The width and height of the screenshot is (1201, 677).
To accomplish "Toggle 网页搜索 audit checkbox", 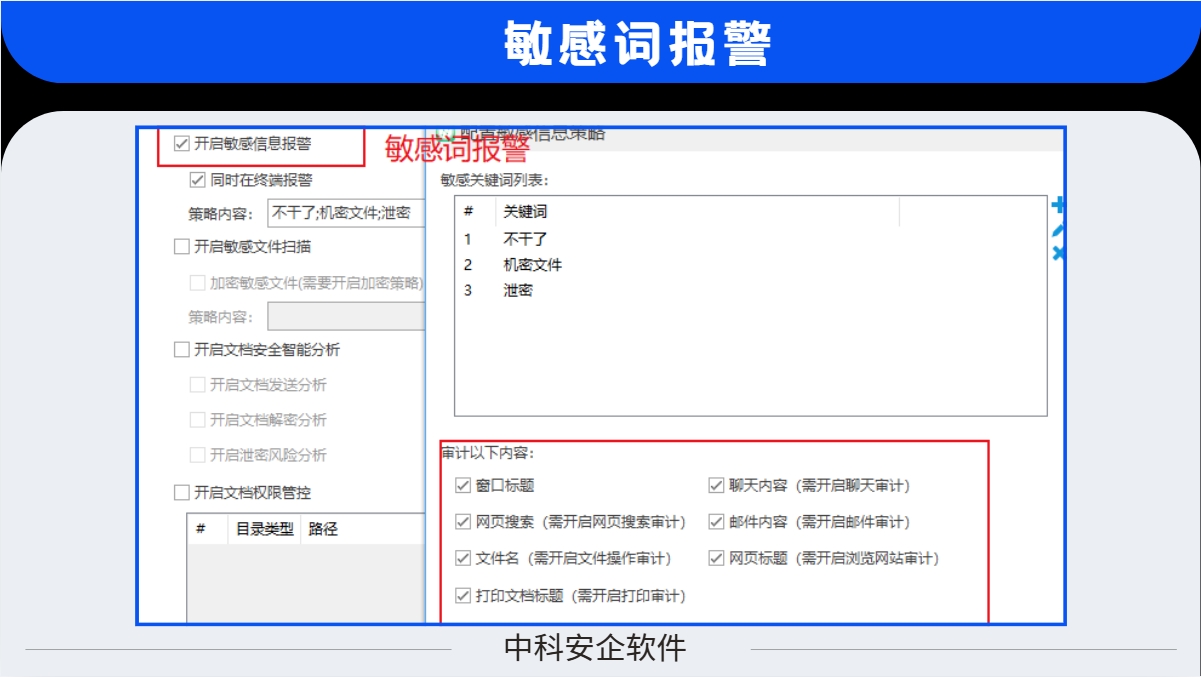I will point(463,522).
